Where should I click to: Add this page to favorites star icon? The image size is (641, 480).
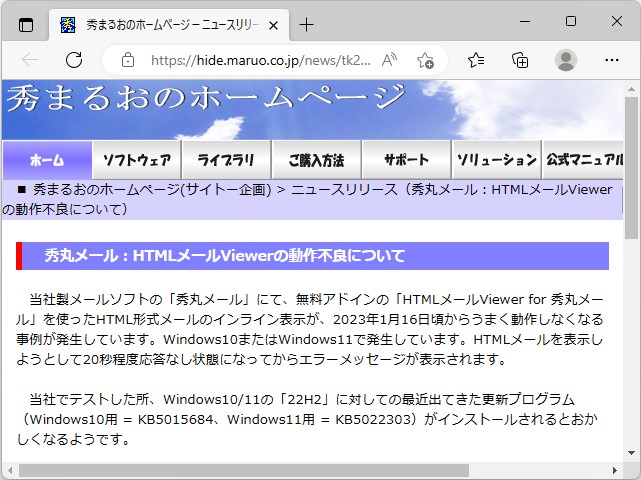click(x=425, y=60)
